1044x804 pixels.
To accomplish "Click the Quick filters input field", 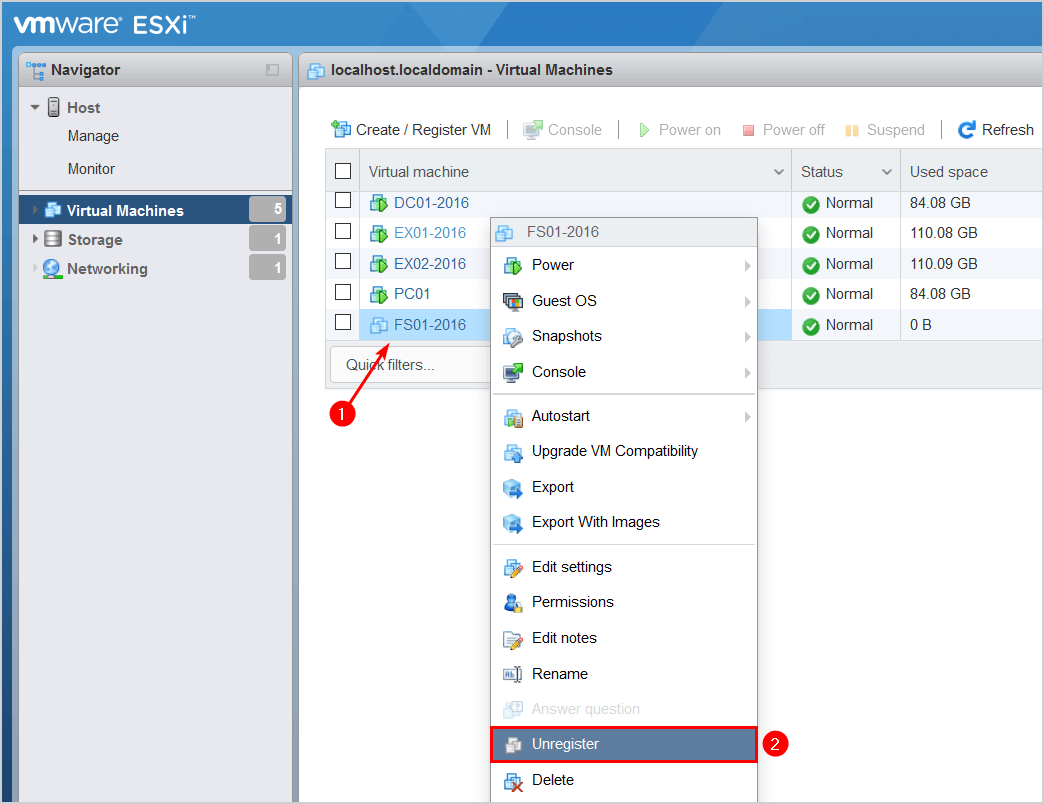I will [410, 365].
